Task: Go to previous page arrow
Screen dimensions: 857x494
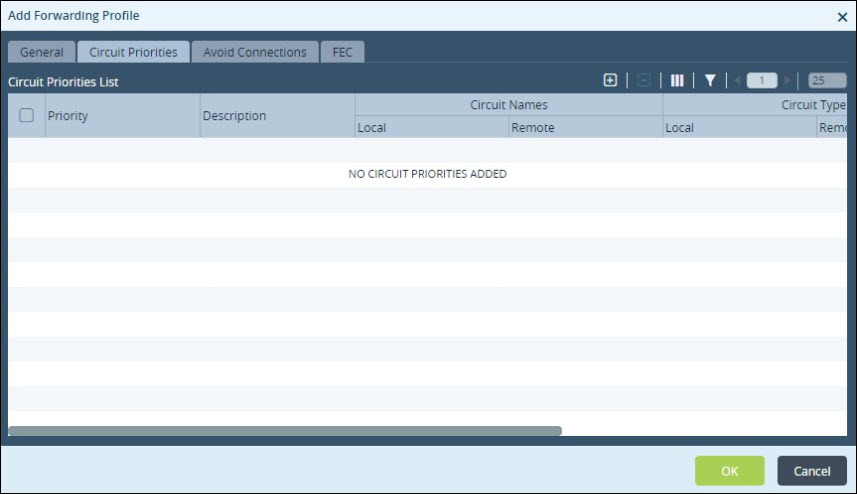Action: [737, 80]
